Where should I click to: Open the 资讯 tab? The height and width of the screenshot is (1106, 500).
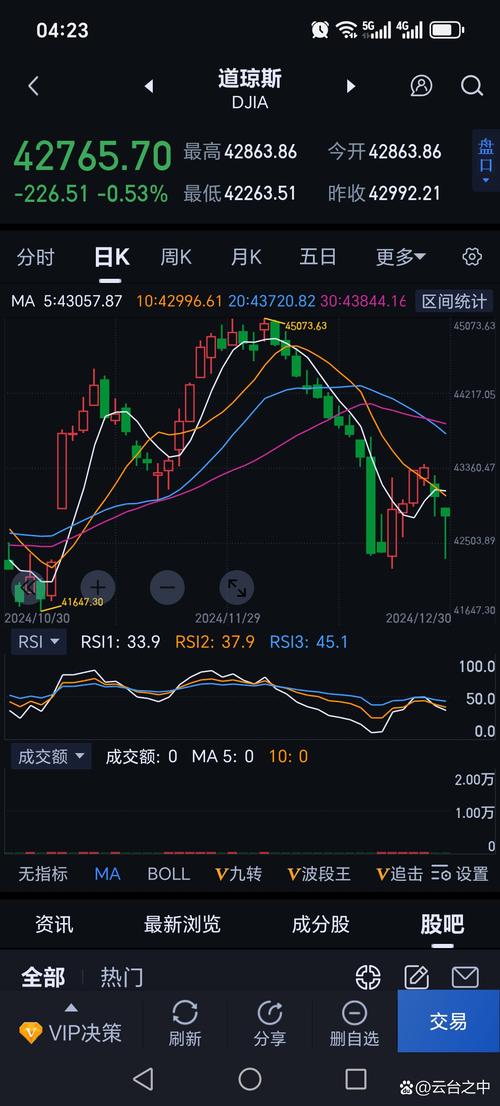[x=54, y=924]
